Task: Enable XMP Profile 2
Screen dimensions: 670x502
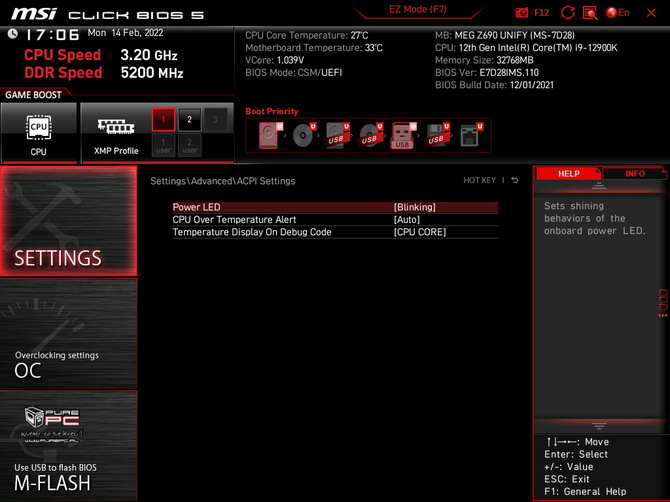Action: point(189,120)
